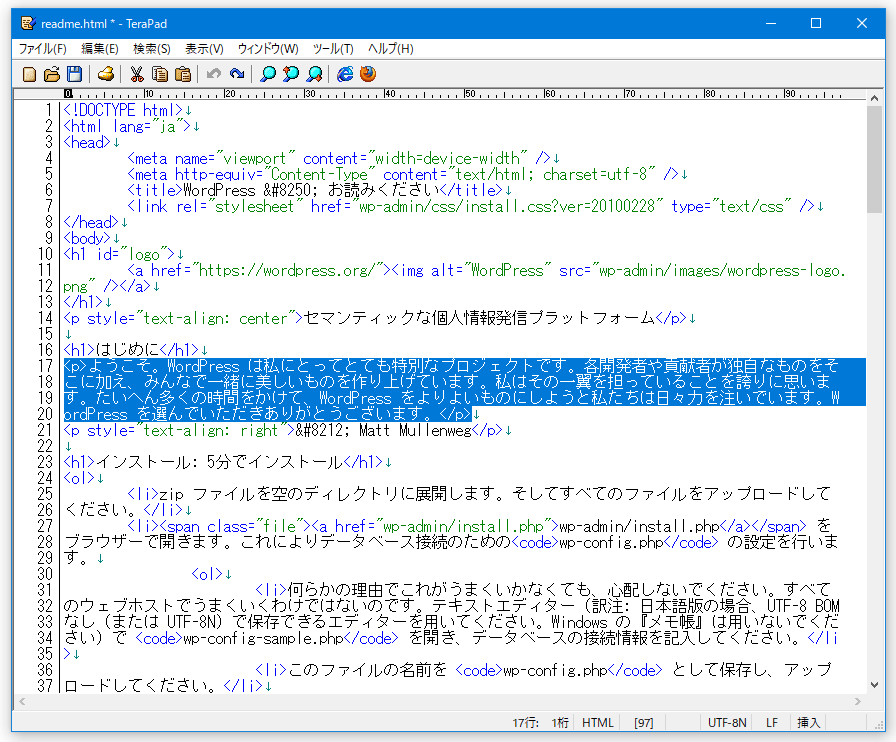Click the meta viewport tag line
The width and height of the screenshot is (896, 742).
click(x=339, y=158)
